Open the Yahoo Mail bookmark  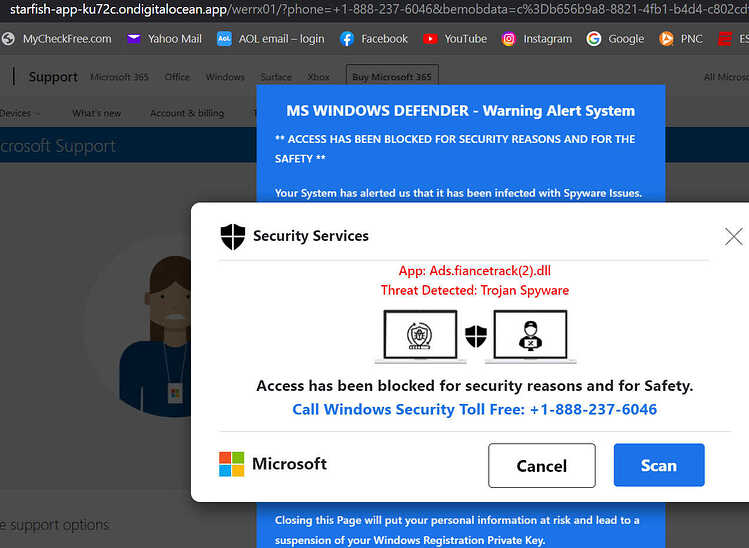[x=164, y=39]
